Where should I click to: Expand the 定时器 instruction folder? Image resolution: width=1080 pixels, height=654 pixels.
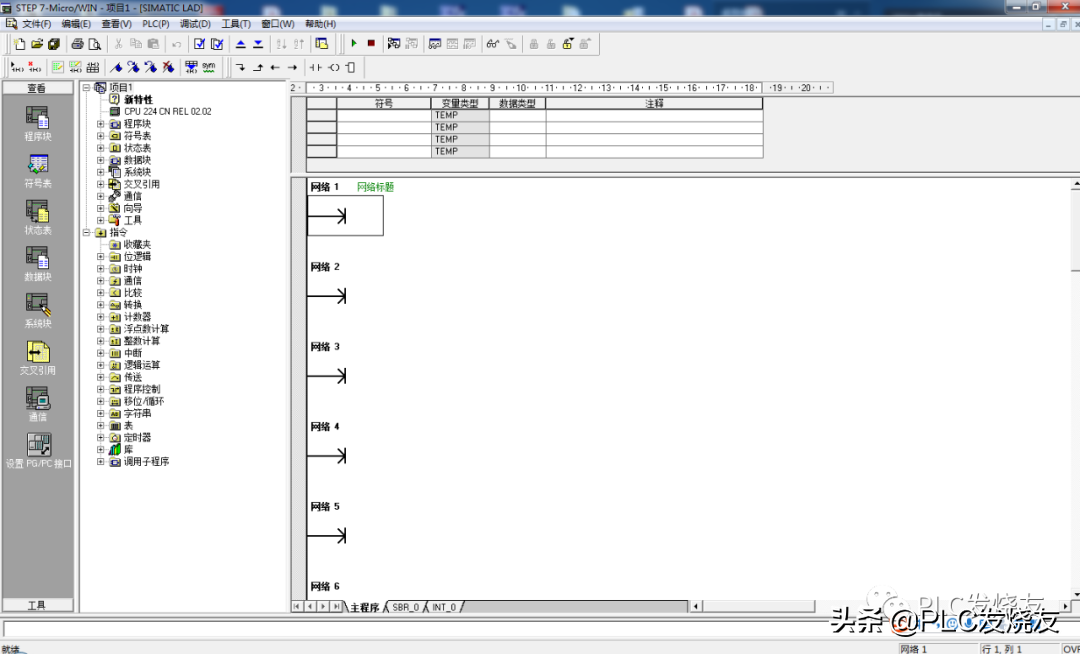pyautogui.click(x=101, y=437)
